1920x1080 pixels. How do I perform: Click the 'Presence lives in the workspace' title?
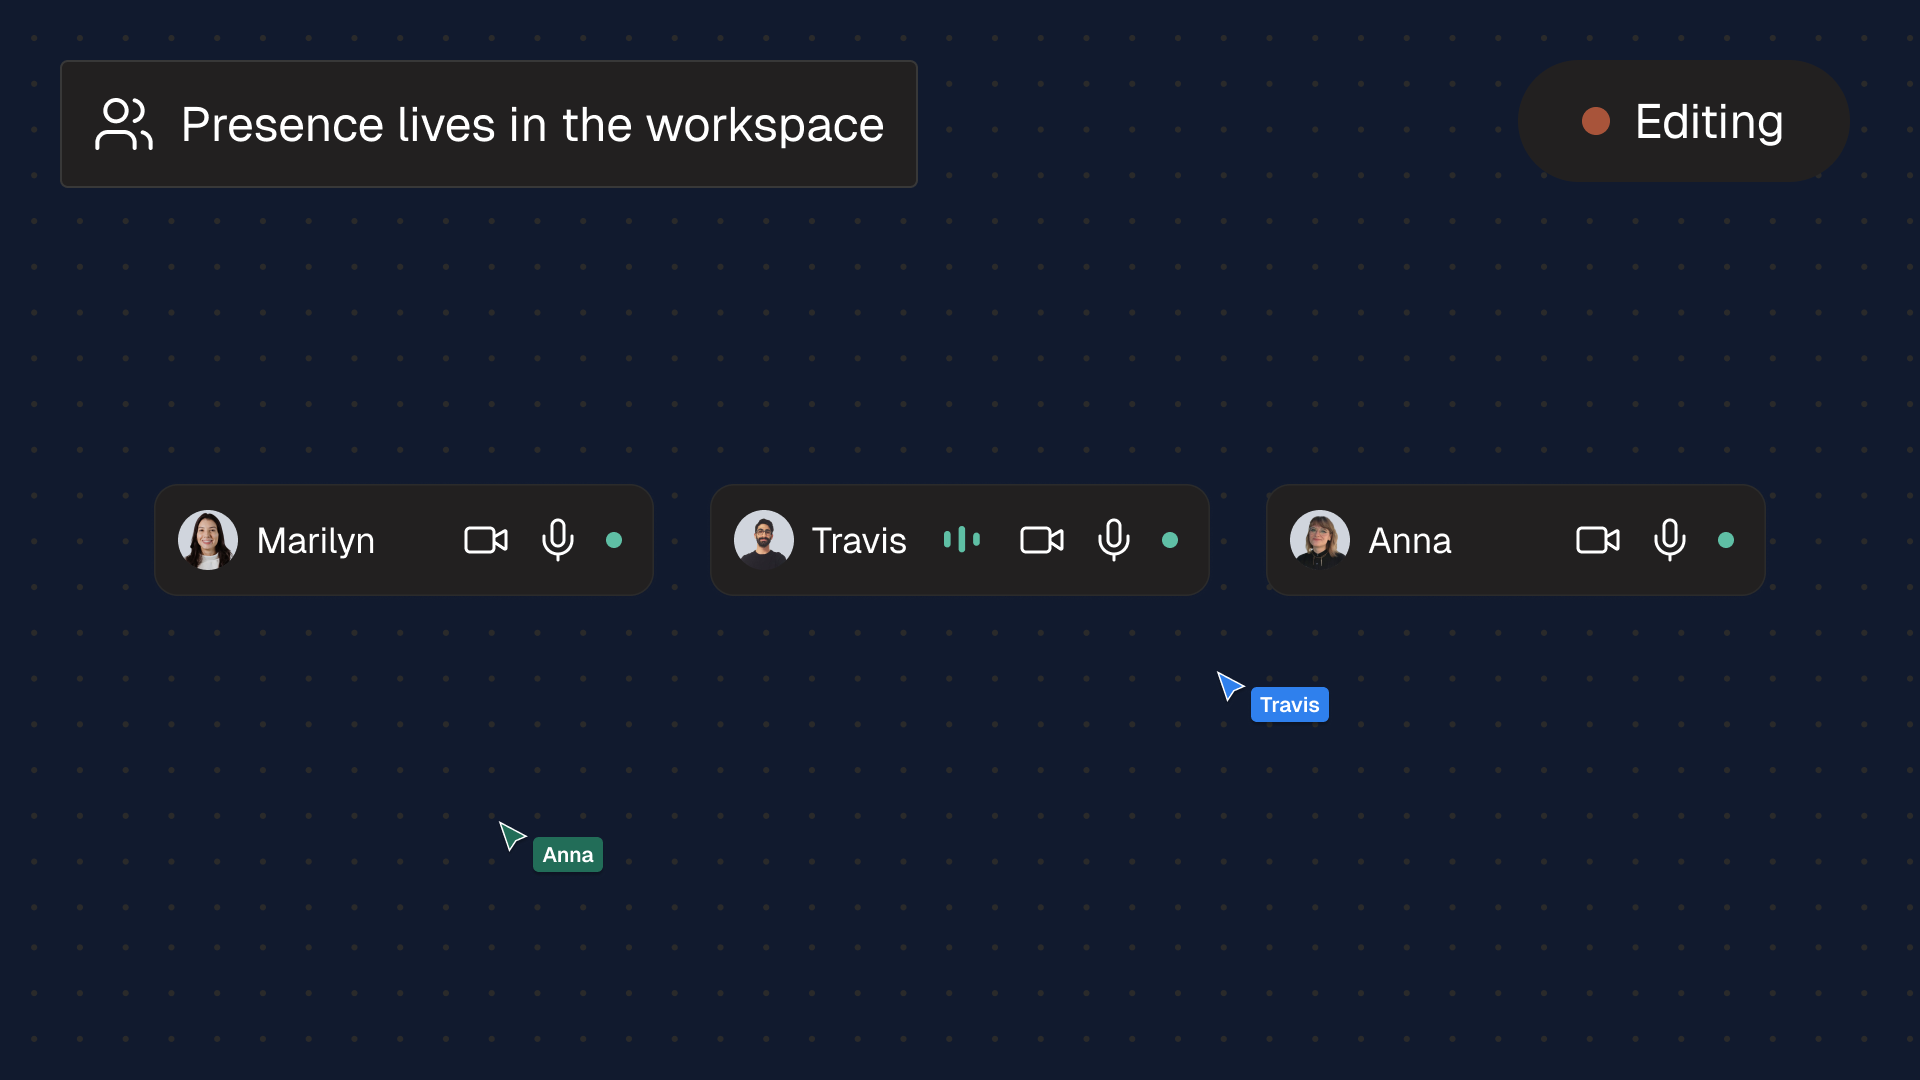point(532,125)
